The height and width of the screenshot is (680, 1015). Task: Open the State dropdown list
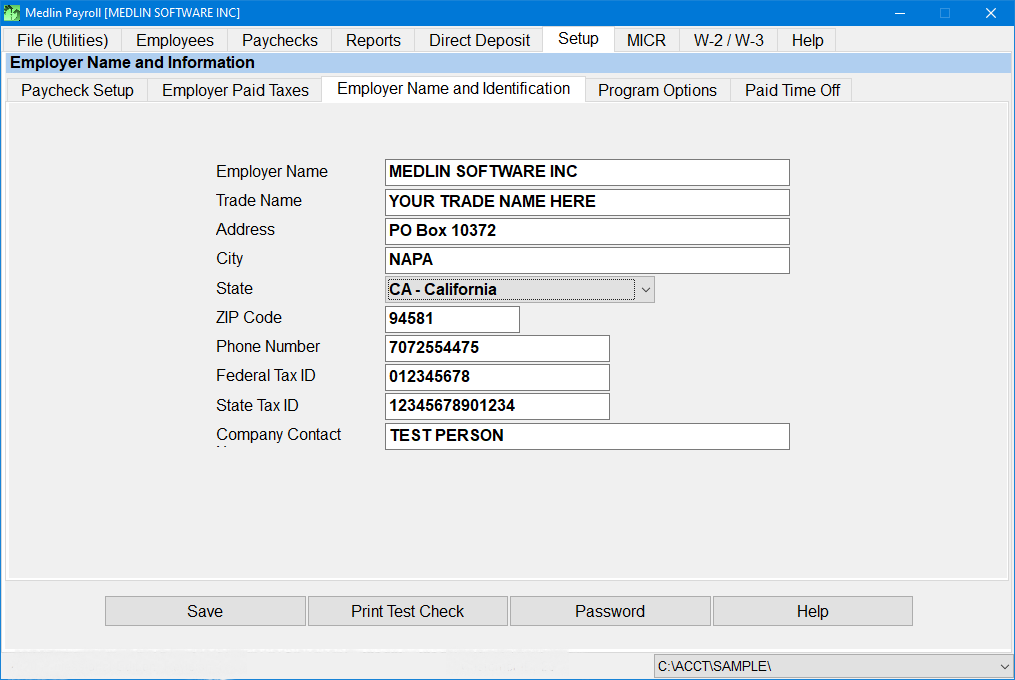click(x=646, y=289)
